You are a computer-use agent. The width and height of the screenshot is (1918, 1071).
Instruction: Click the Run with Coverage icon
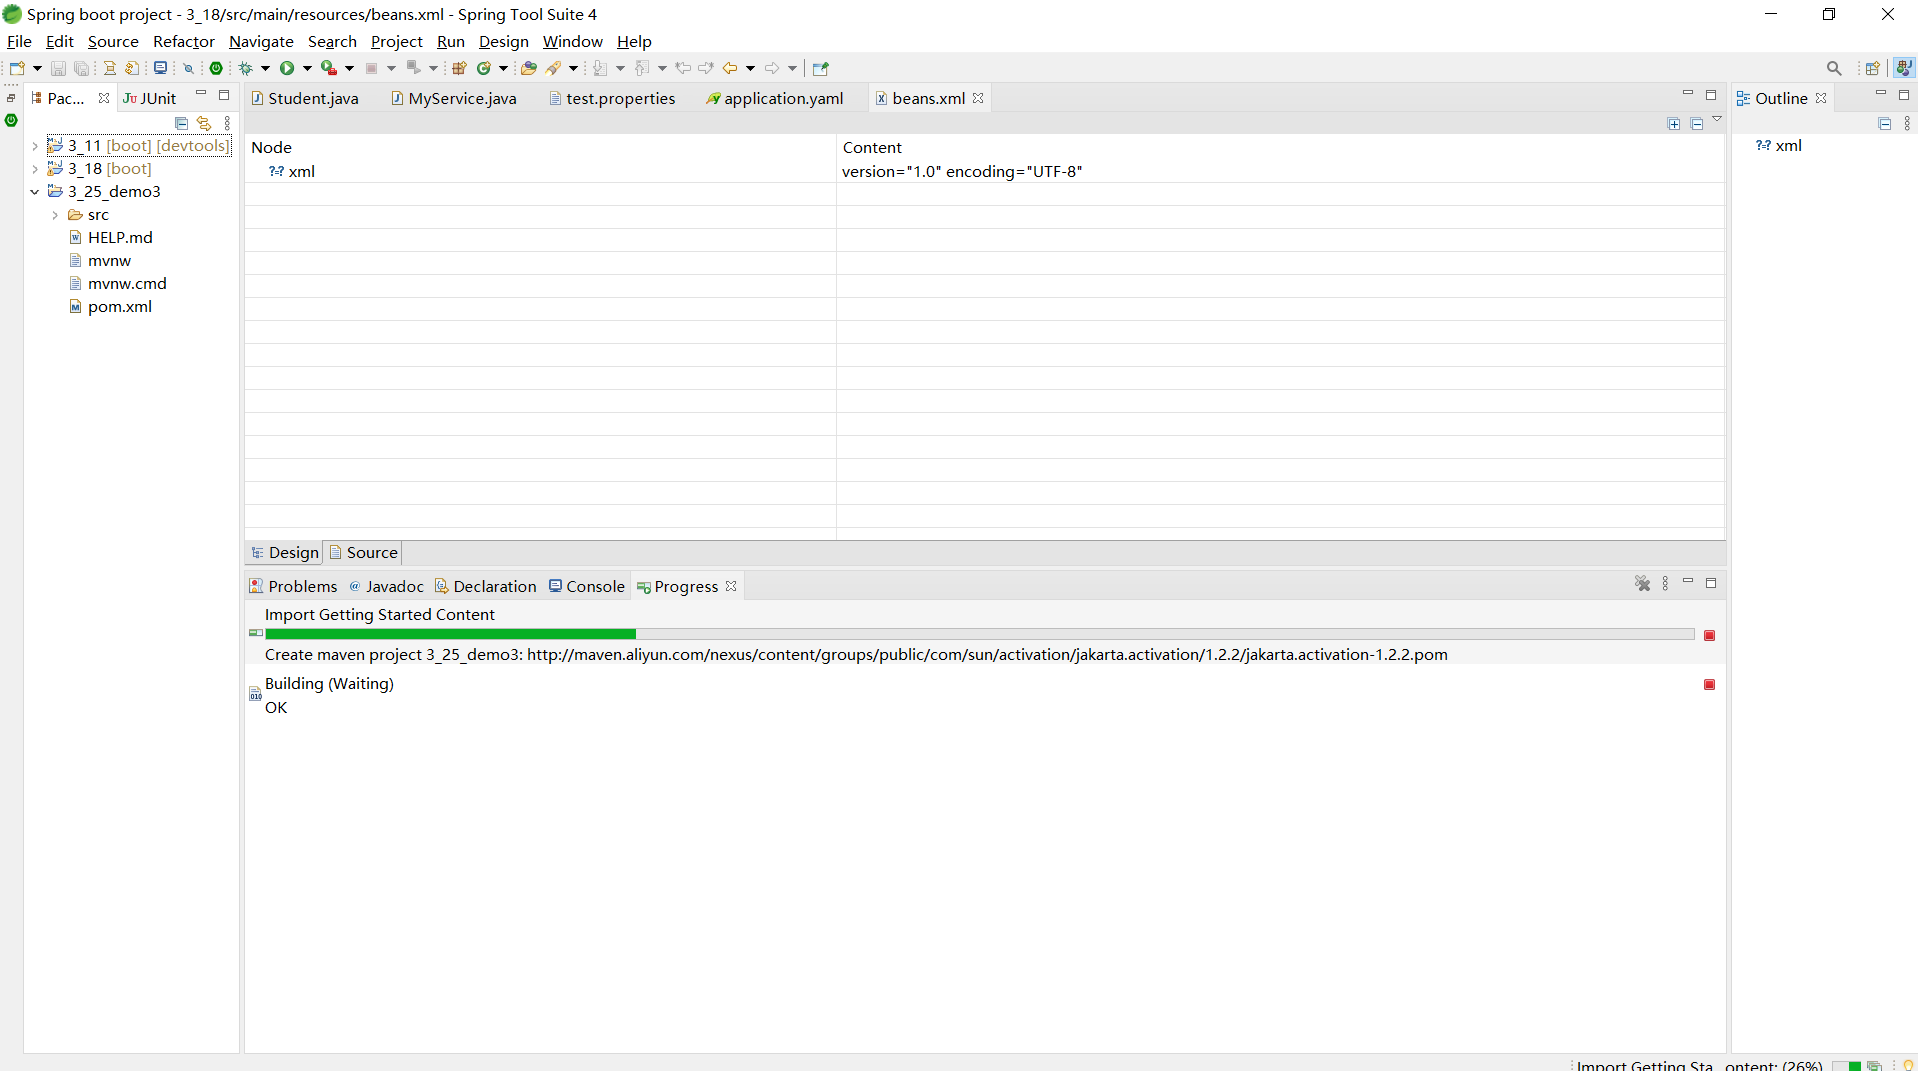click(328, 68)
